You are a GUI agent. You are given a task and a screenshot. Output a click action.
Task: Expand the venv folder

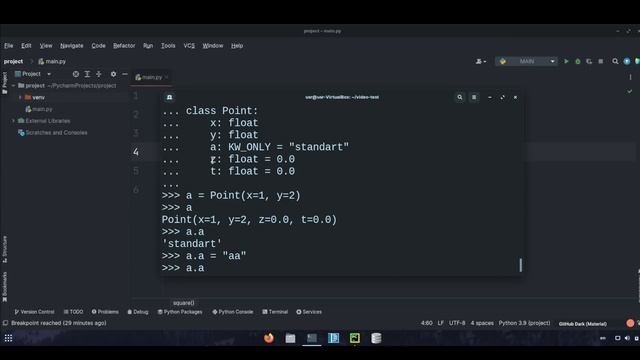point(20,97)
